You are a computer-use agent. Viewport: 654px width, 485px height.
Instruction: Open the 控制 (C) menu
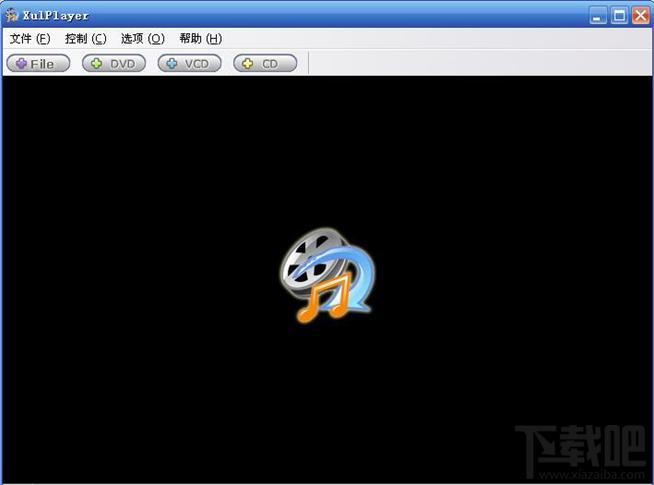coord(86,39)
